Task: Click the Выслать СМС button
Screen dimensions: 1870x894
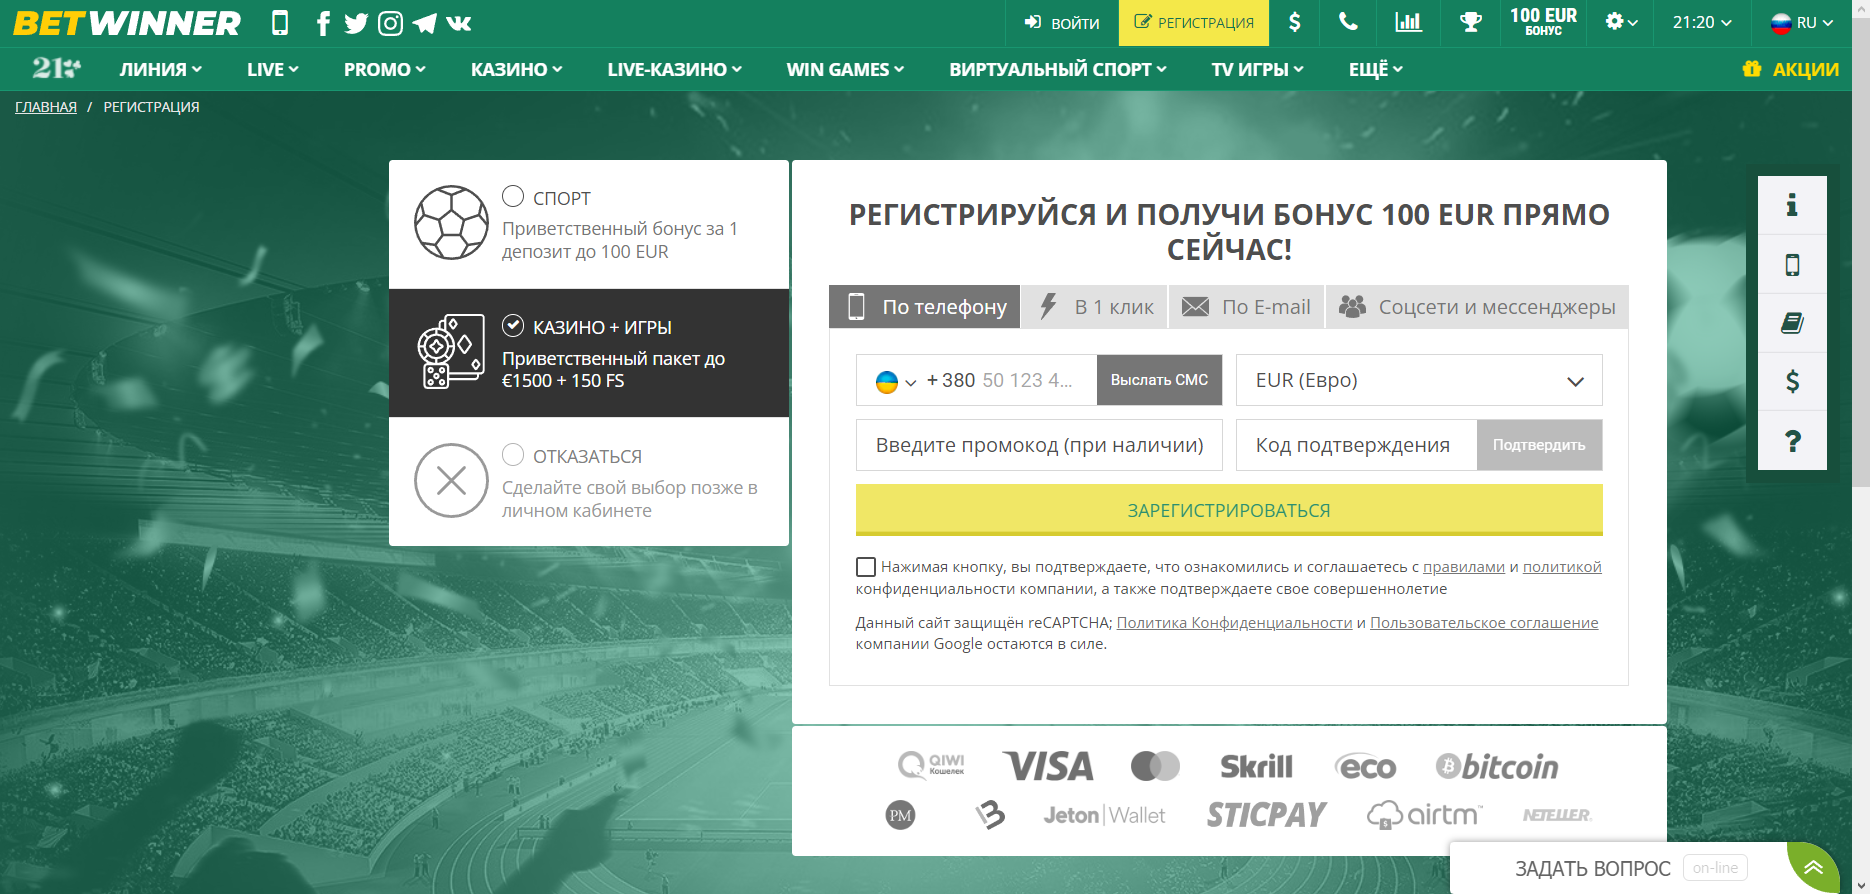Action: pyautogui.click(x=1159, y=380)
